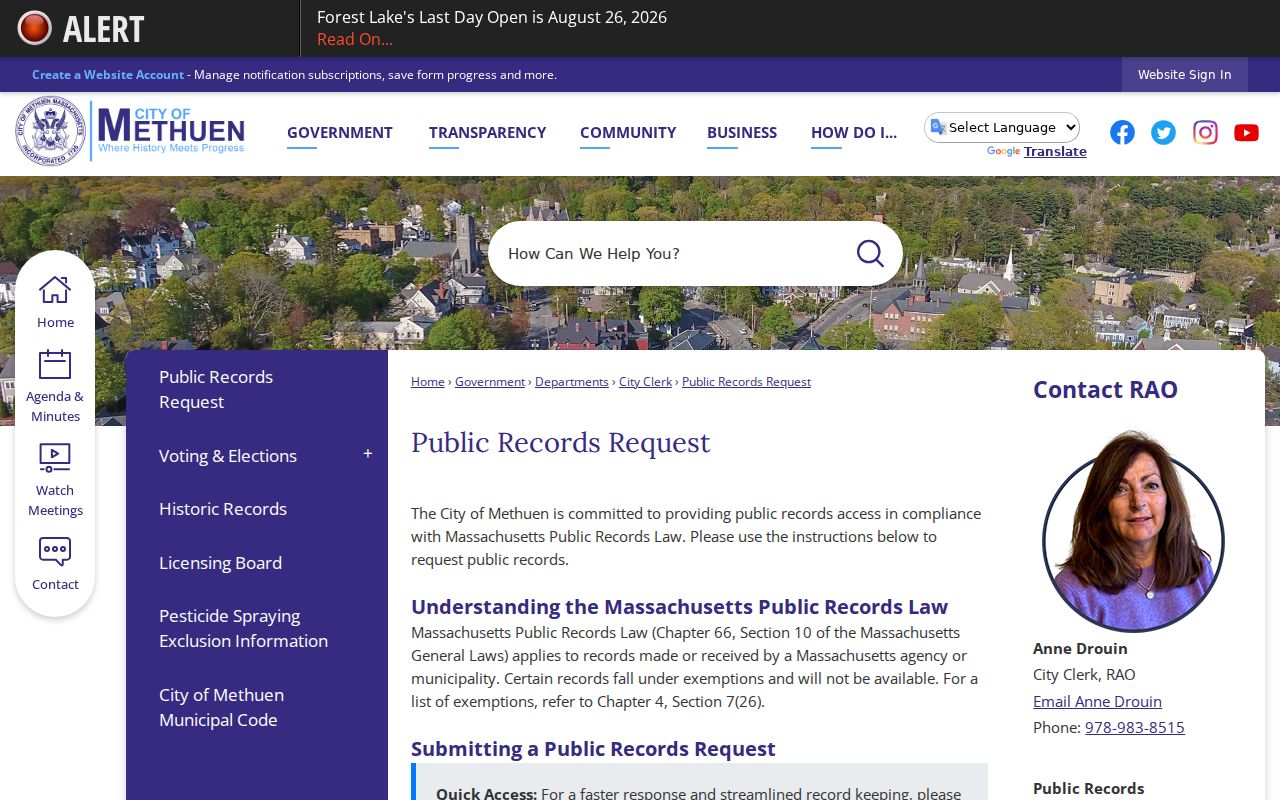Open Methuen's Twitter page icon

(x=1163, y=132)
